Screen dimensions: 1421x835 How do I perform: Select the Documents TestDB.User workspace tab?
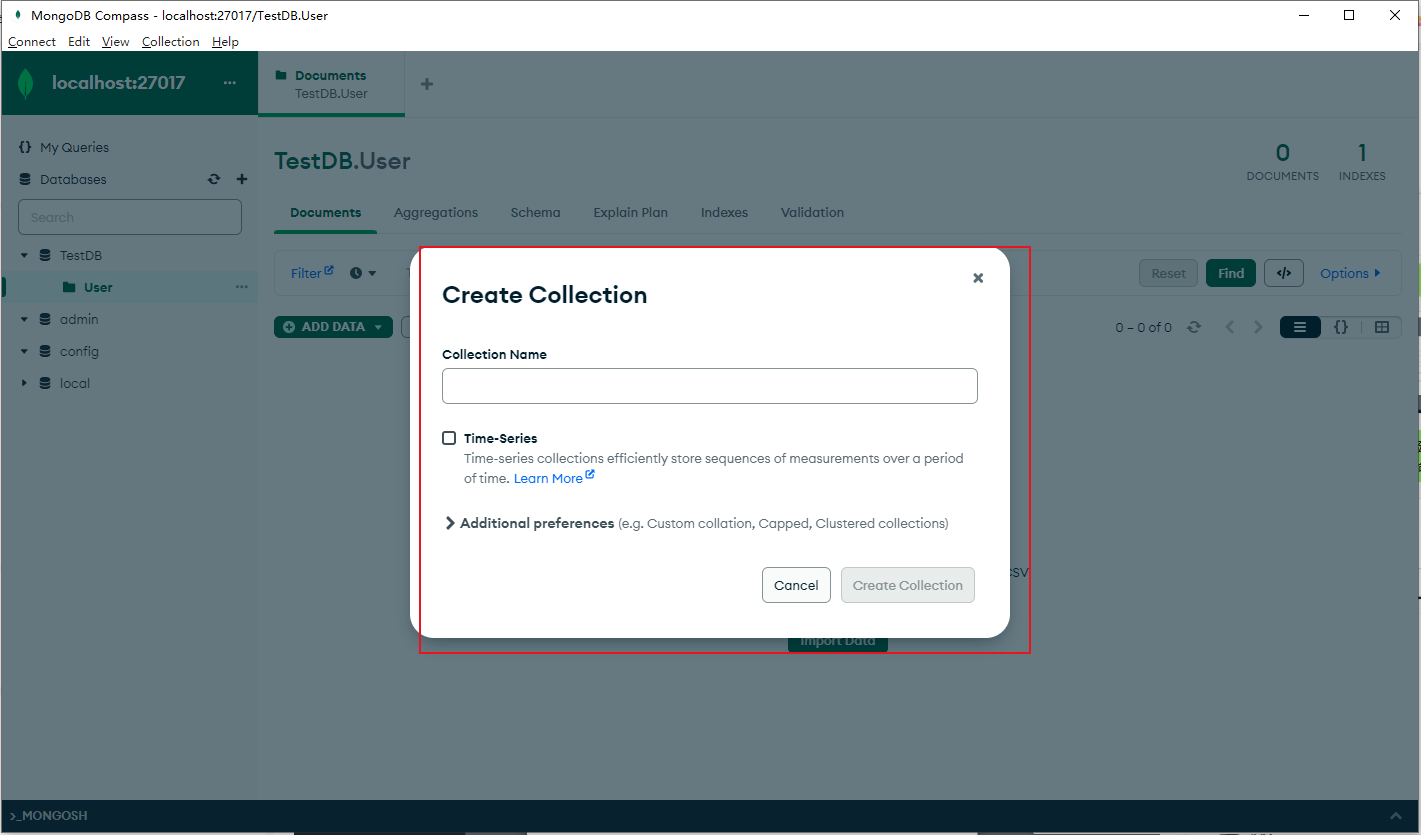coord(331,84)
